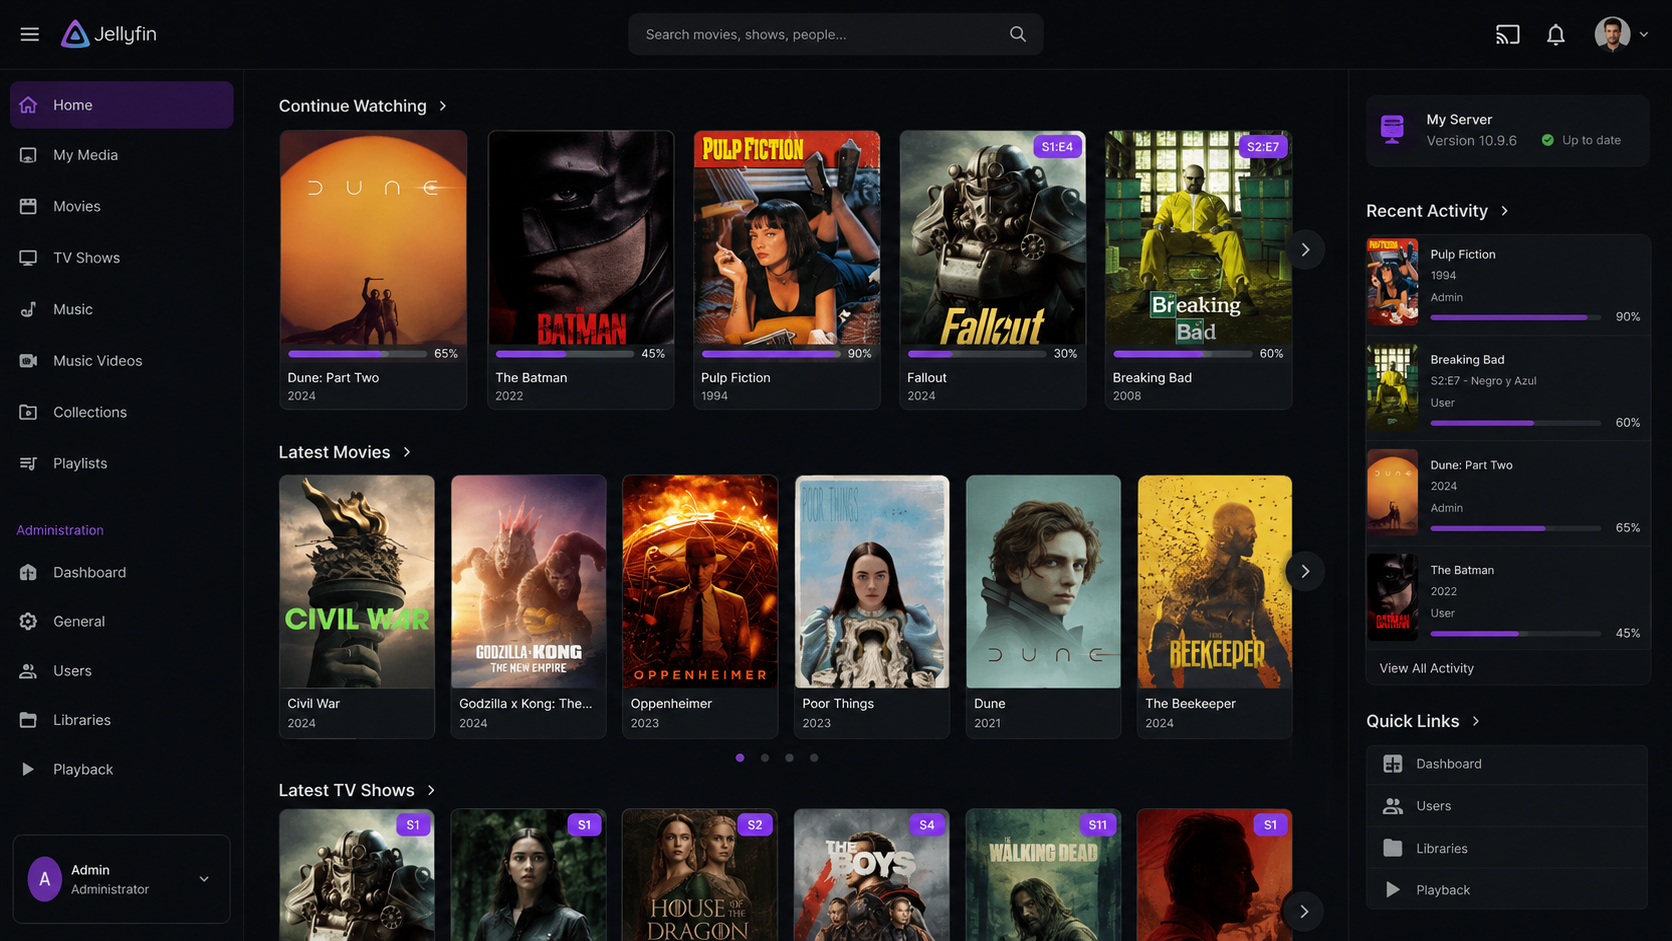The image size is (1672, 941).
Task: Expand Quick Links section arrow
Action: pos(1476,721)
